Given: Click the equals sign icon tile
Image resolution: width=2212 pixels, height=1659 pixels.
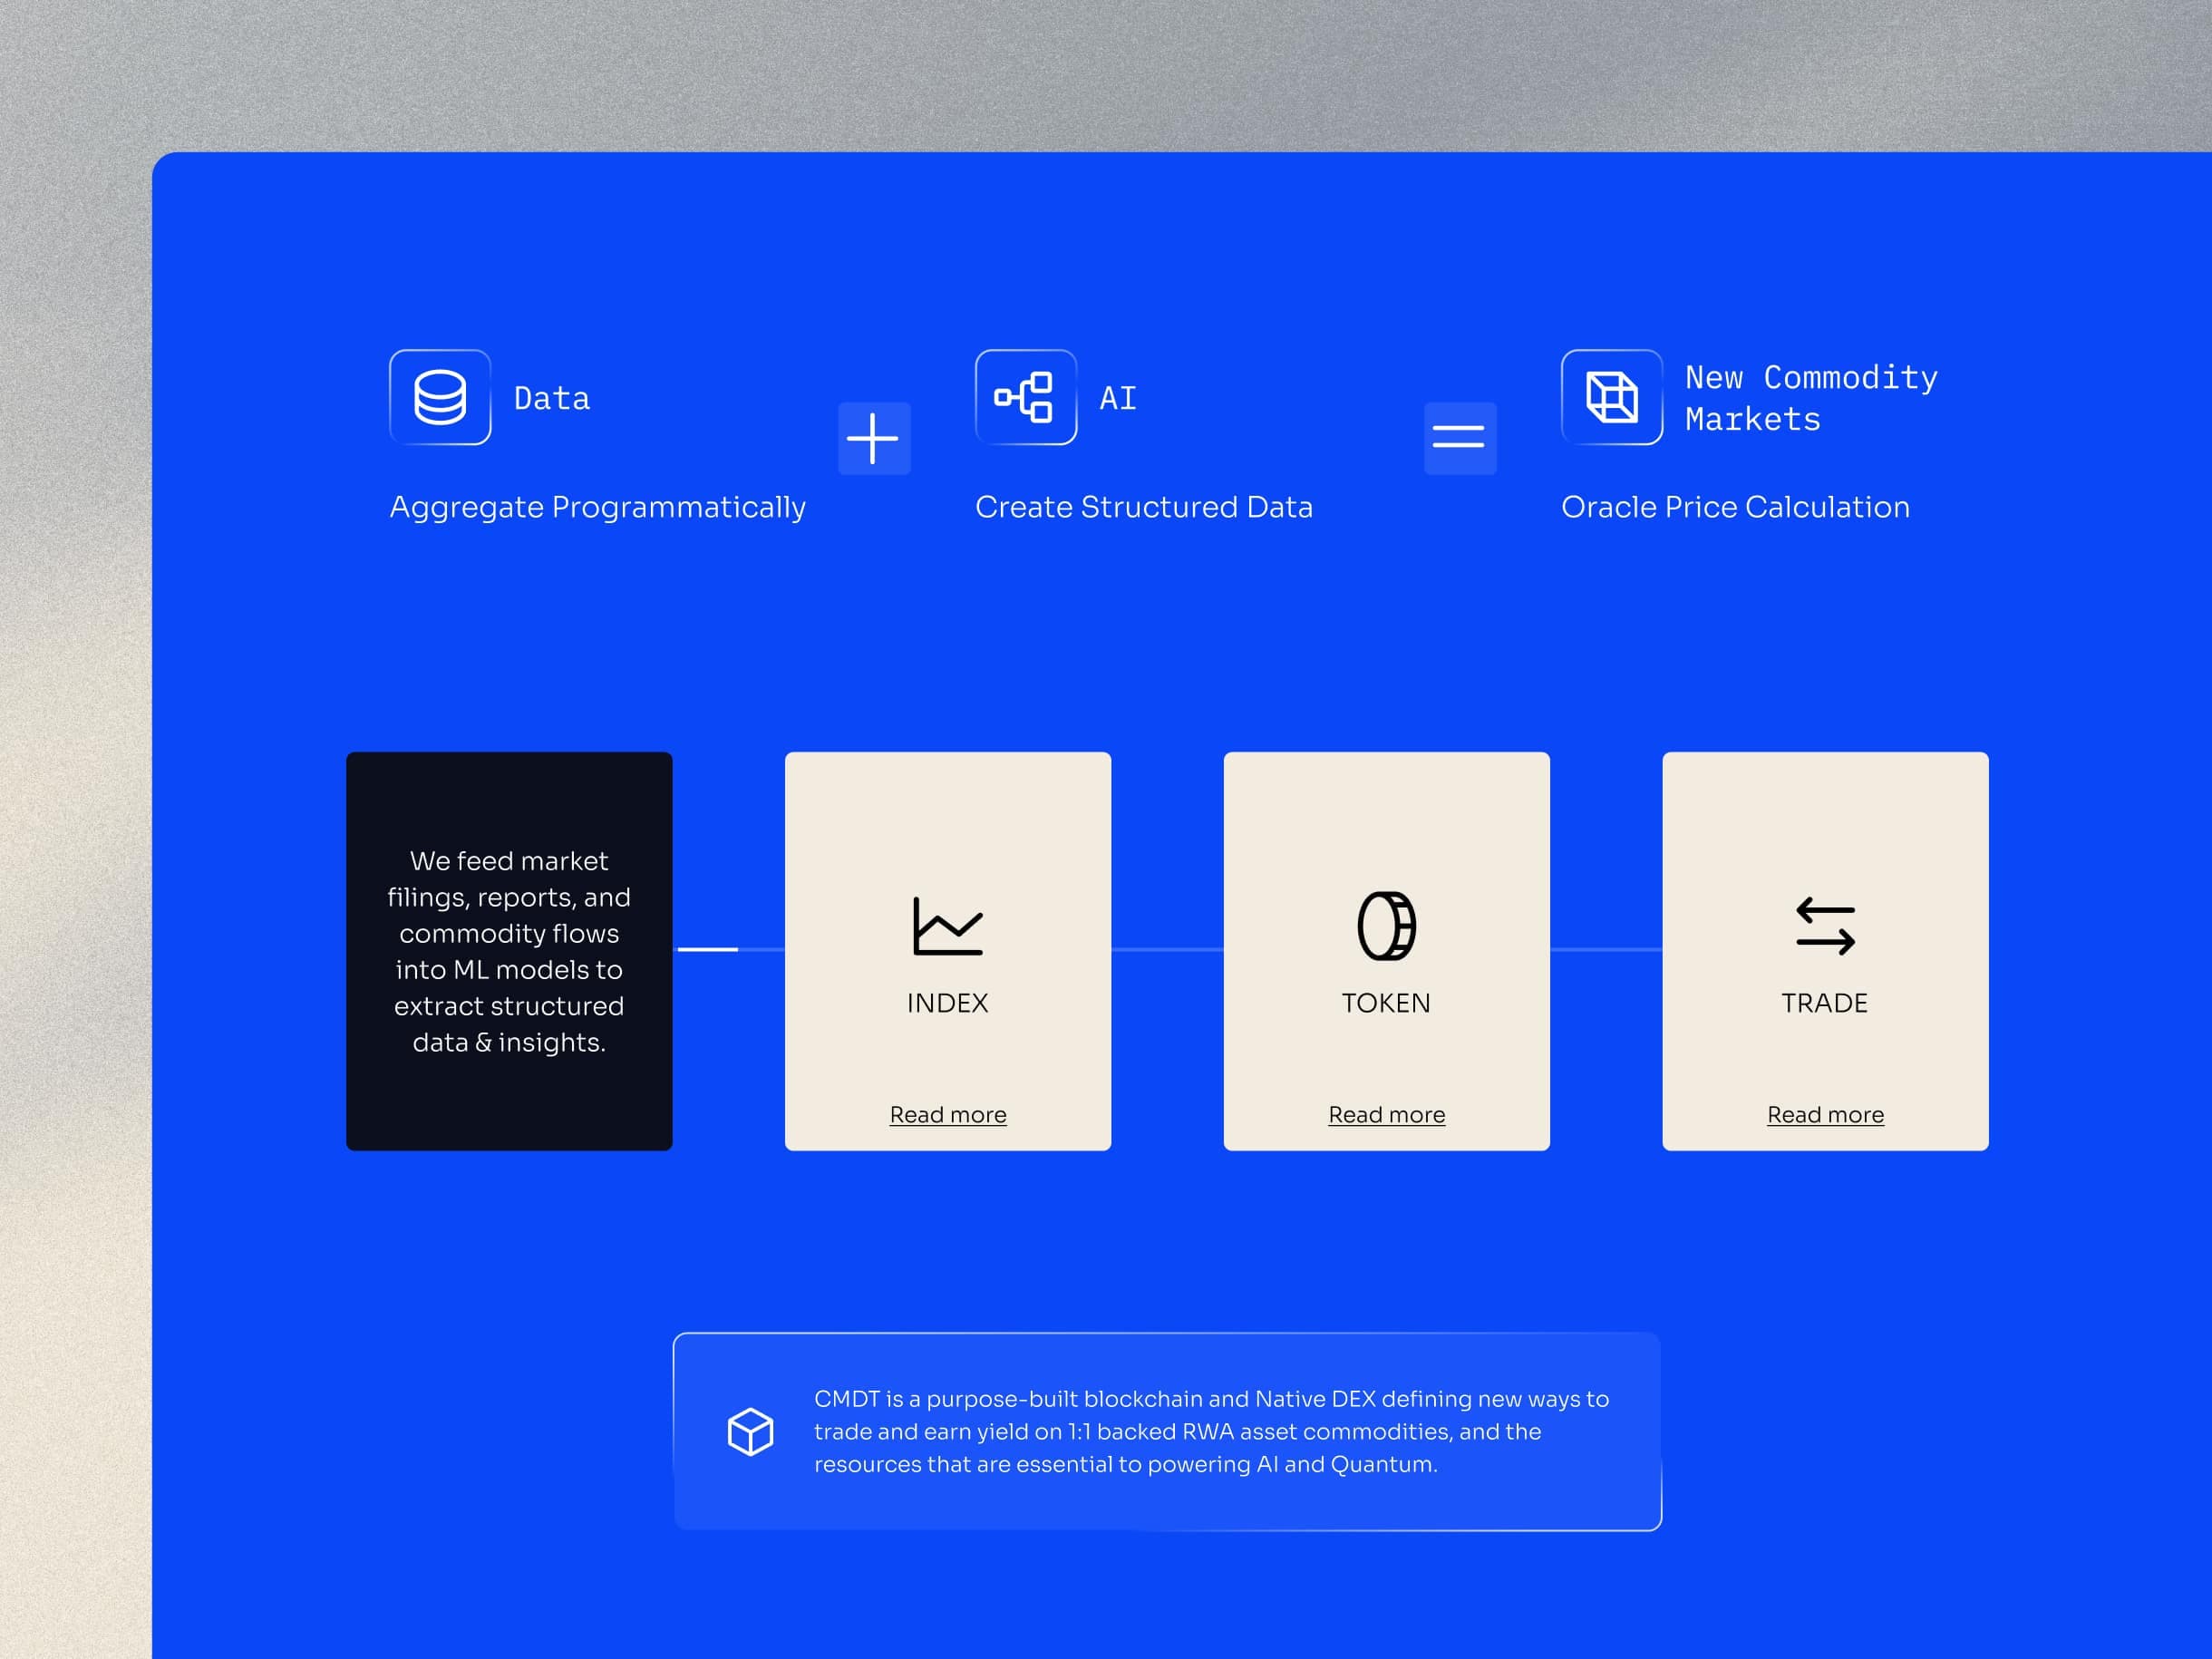Looking at the screenshot, I should (x=1460, y=438).
